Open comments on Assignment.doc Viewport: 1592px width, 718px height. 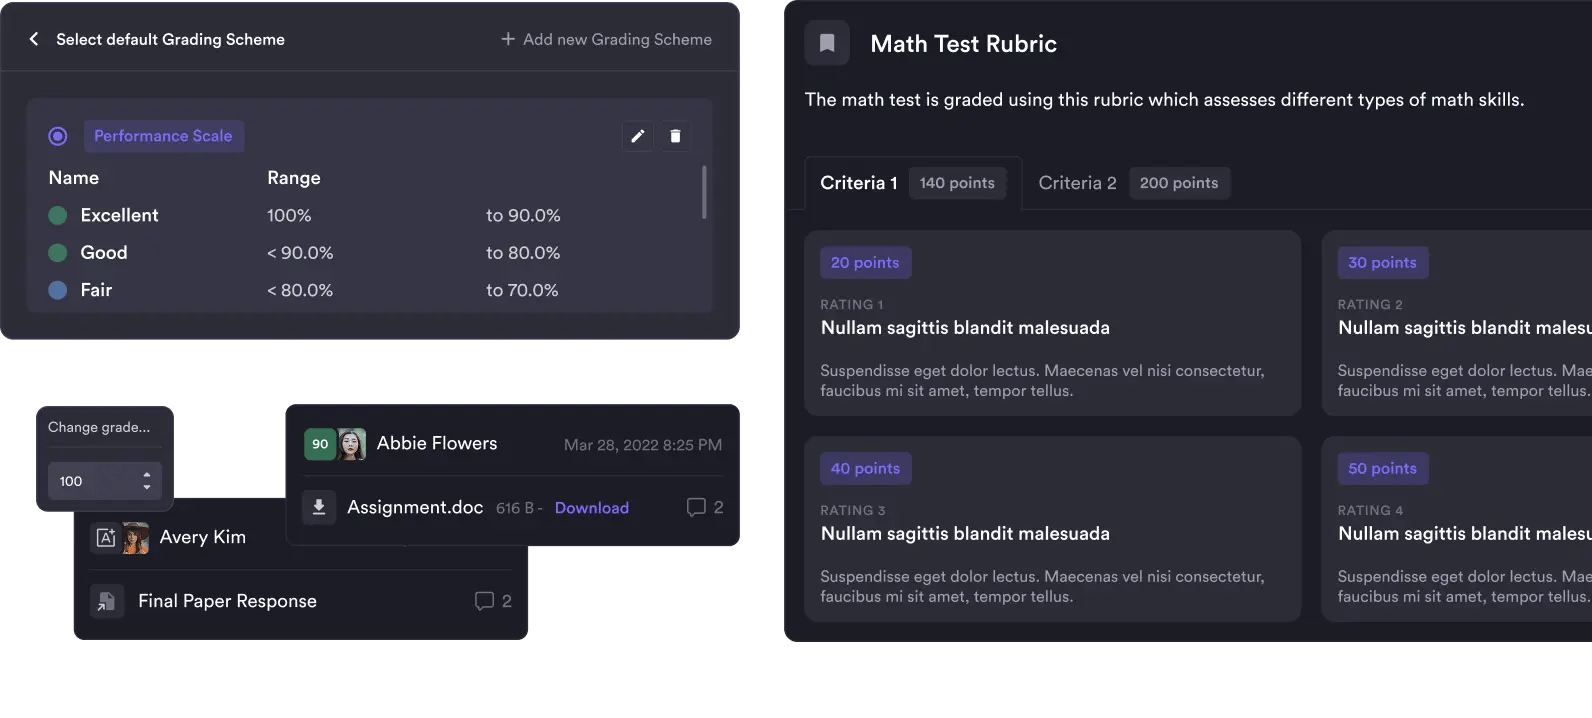[x=704, y=507]
